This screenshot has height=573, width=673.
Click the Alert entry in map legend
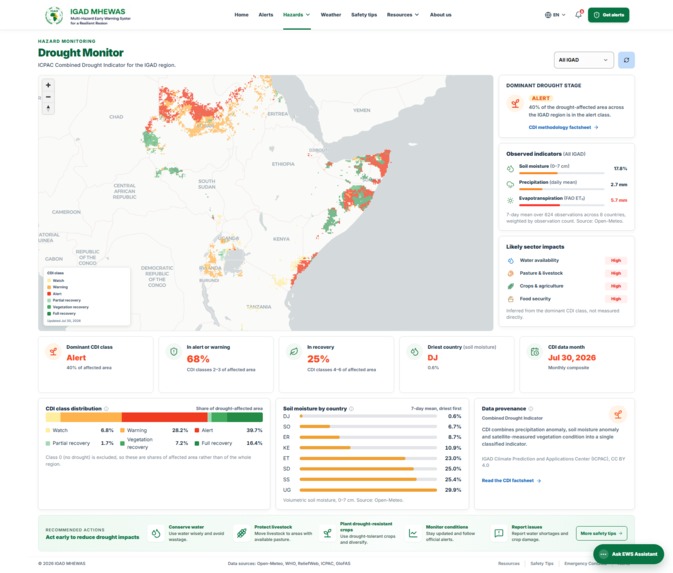click(55, 294)
